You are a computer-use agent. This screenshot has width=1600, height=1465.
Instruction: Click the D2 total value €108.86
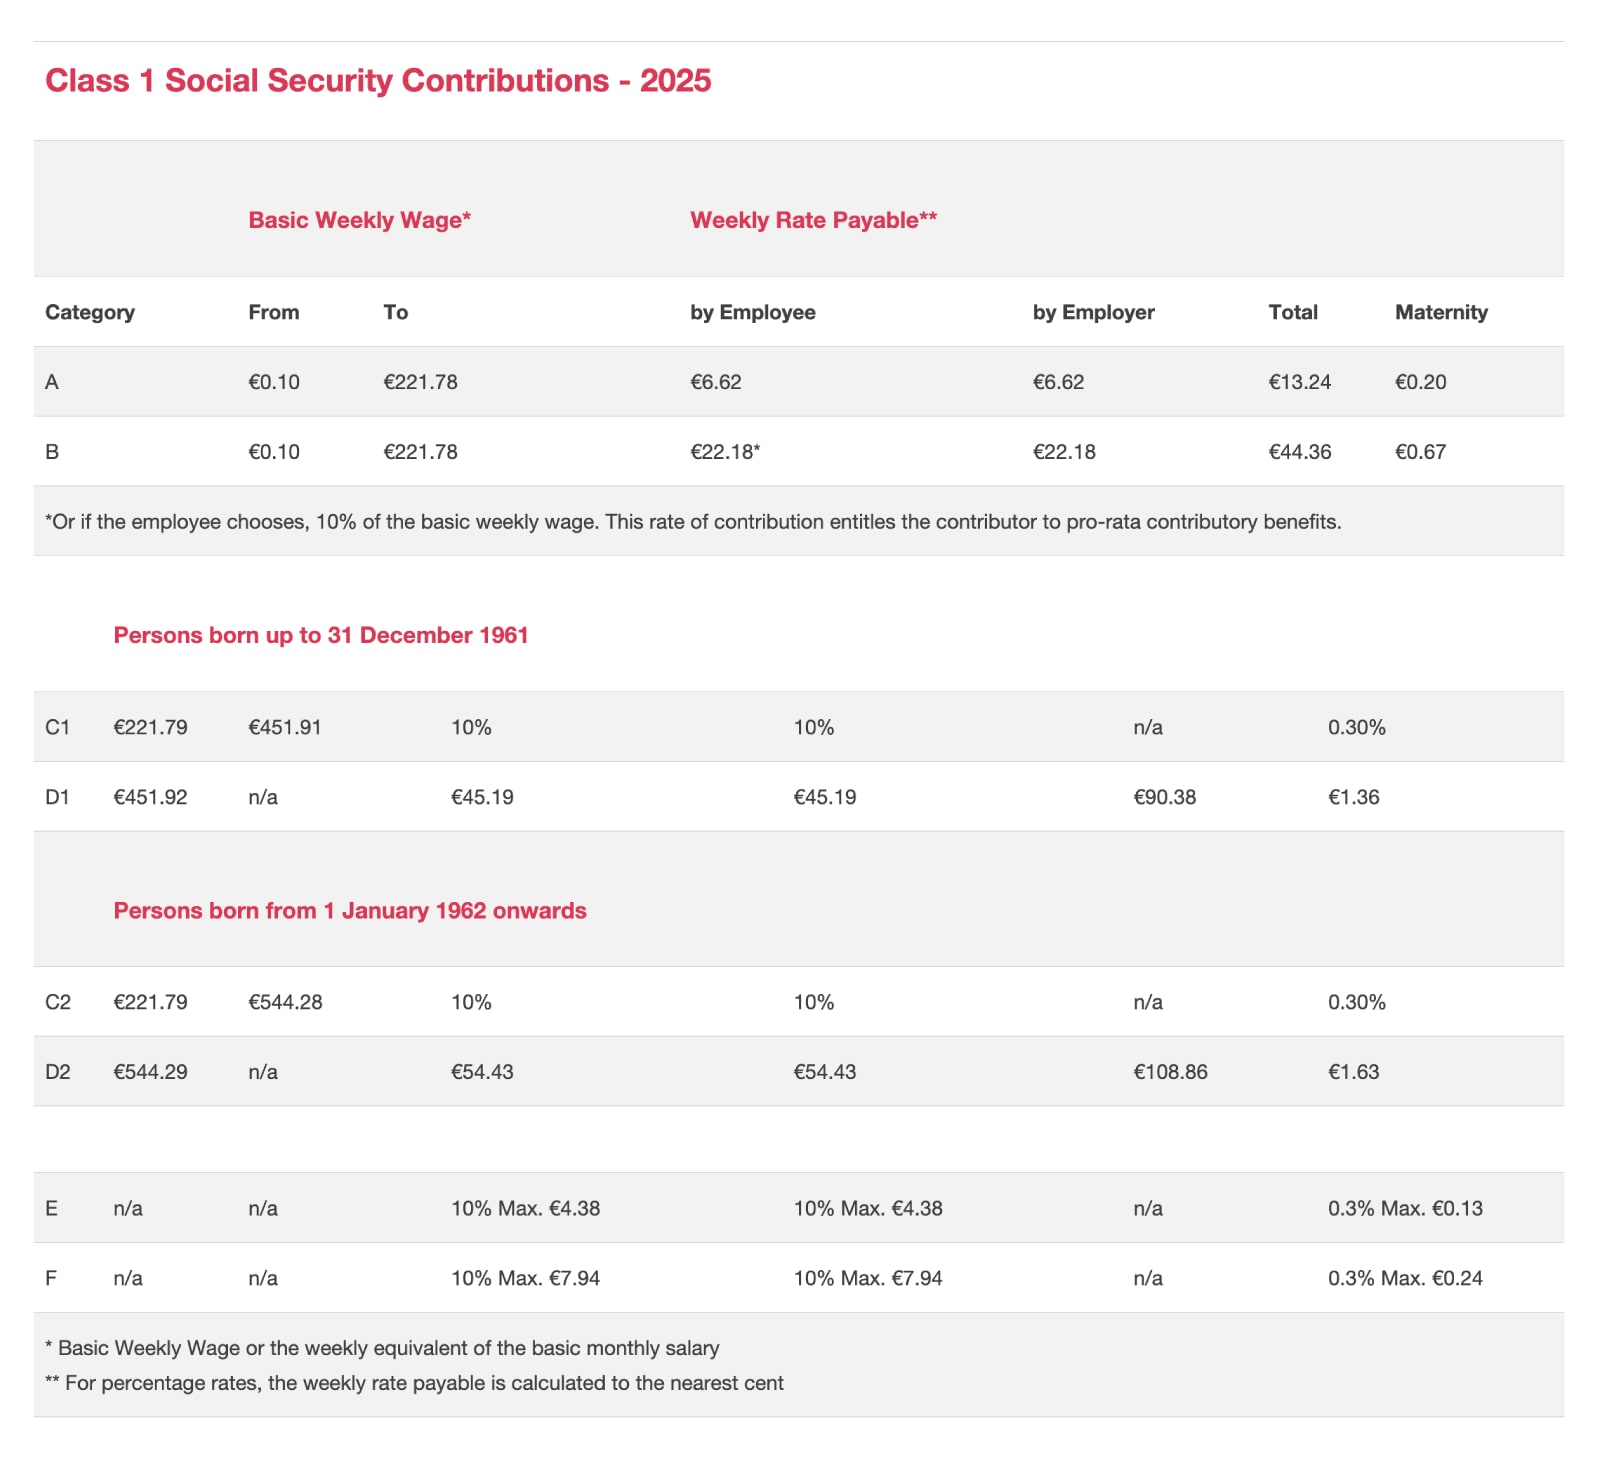[x=1170, y=1073]
